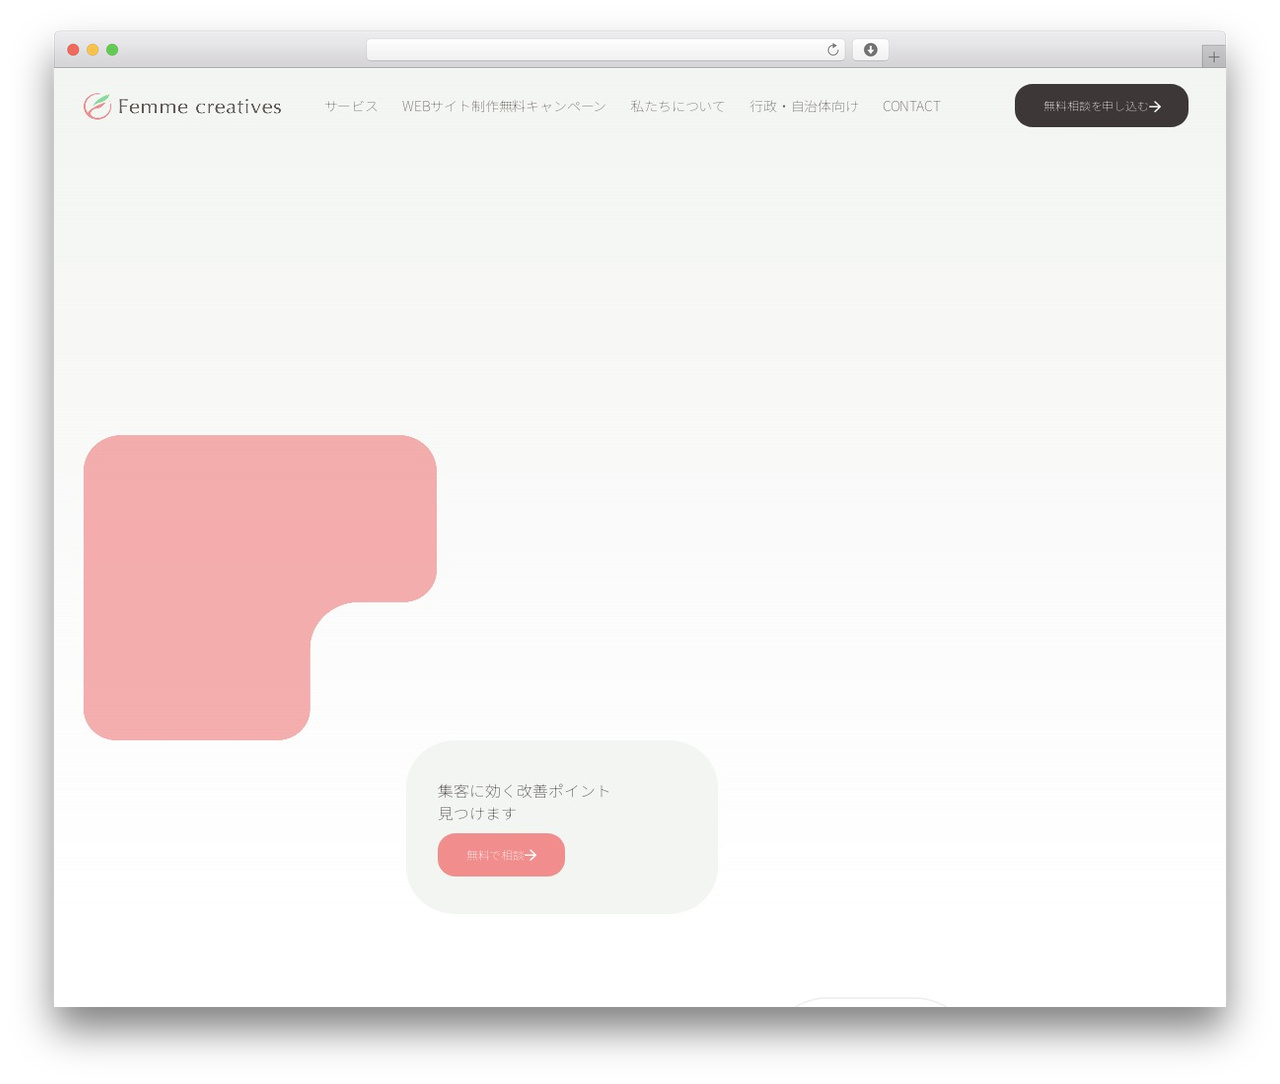Click the Femme creatives logo
The width and height of the screenshot is (1280, 1084).
coord(182,106)
